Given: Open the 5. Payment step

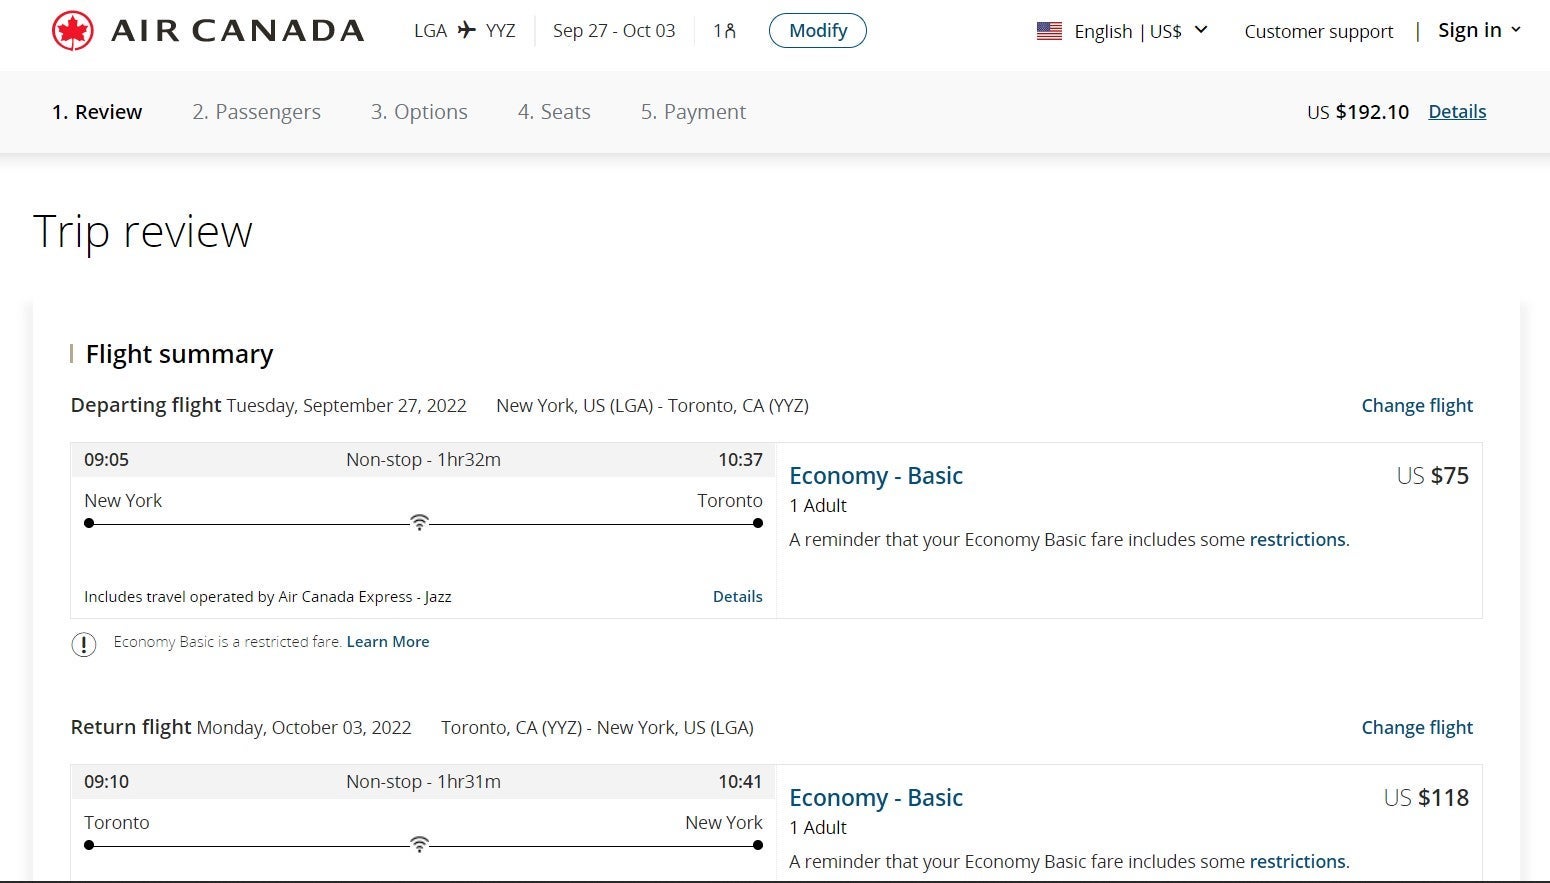Looking at the screenshot, I should click(x=693, y=112).
